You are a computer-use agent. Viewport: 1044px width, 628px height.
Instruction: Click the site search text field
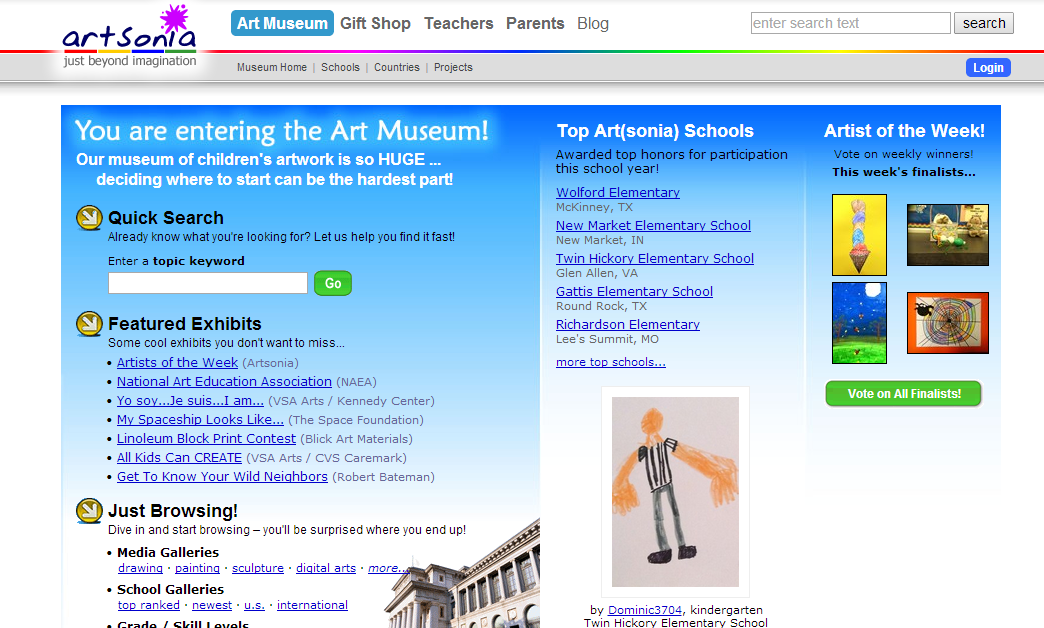point(851,23)
